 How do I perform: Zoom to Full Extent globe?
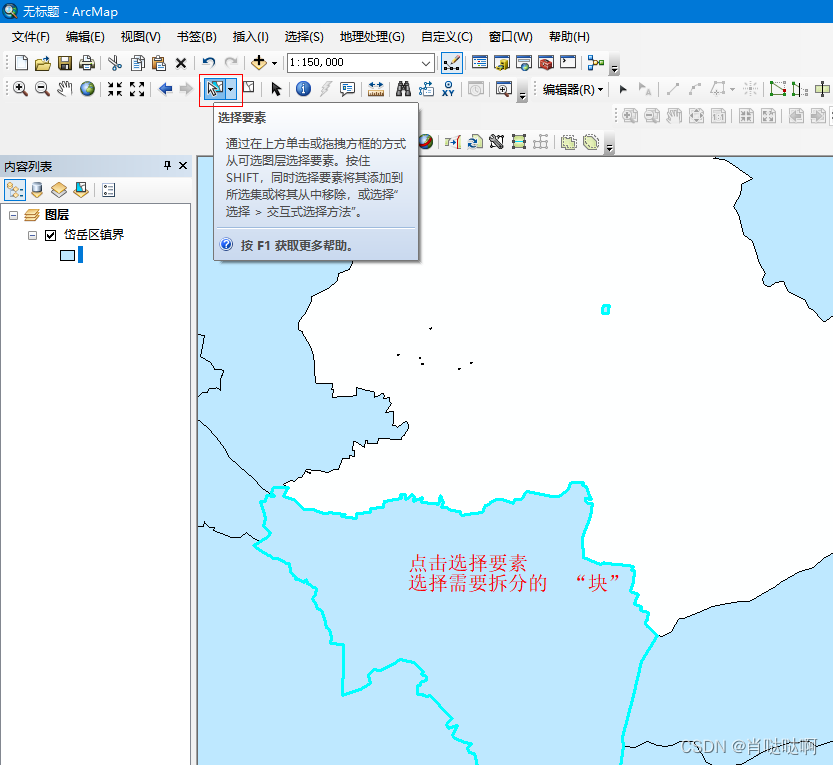point(87,89)
